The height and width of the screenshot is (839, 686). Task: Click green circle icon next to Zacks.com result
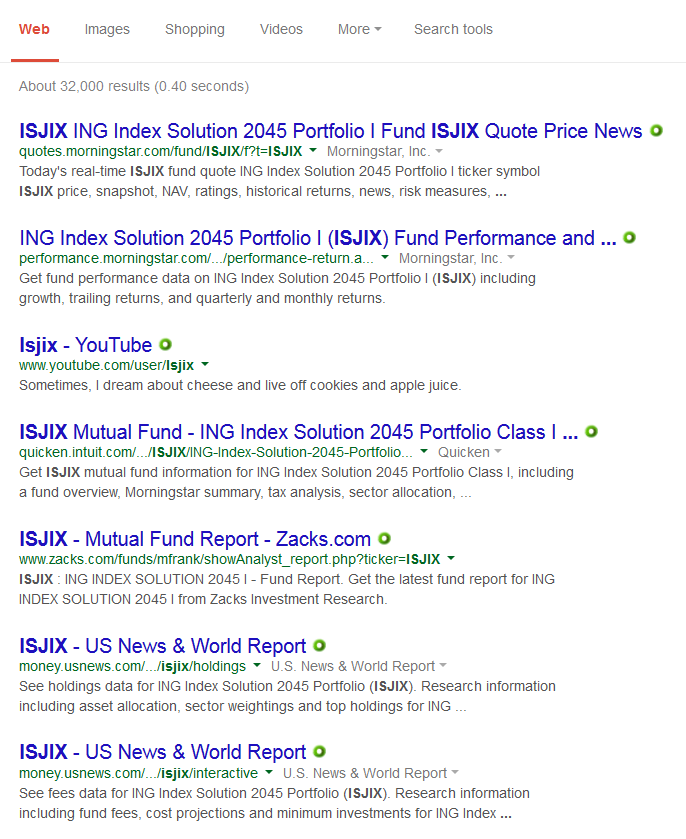384,538
